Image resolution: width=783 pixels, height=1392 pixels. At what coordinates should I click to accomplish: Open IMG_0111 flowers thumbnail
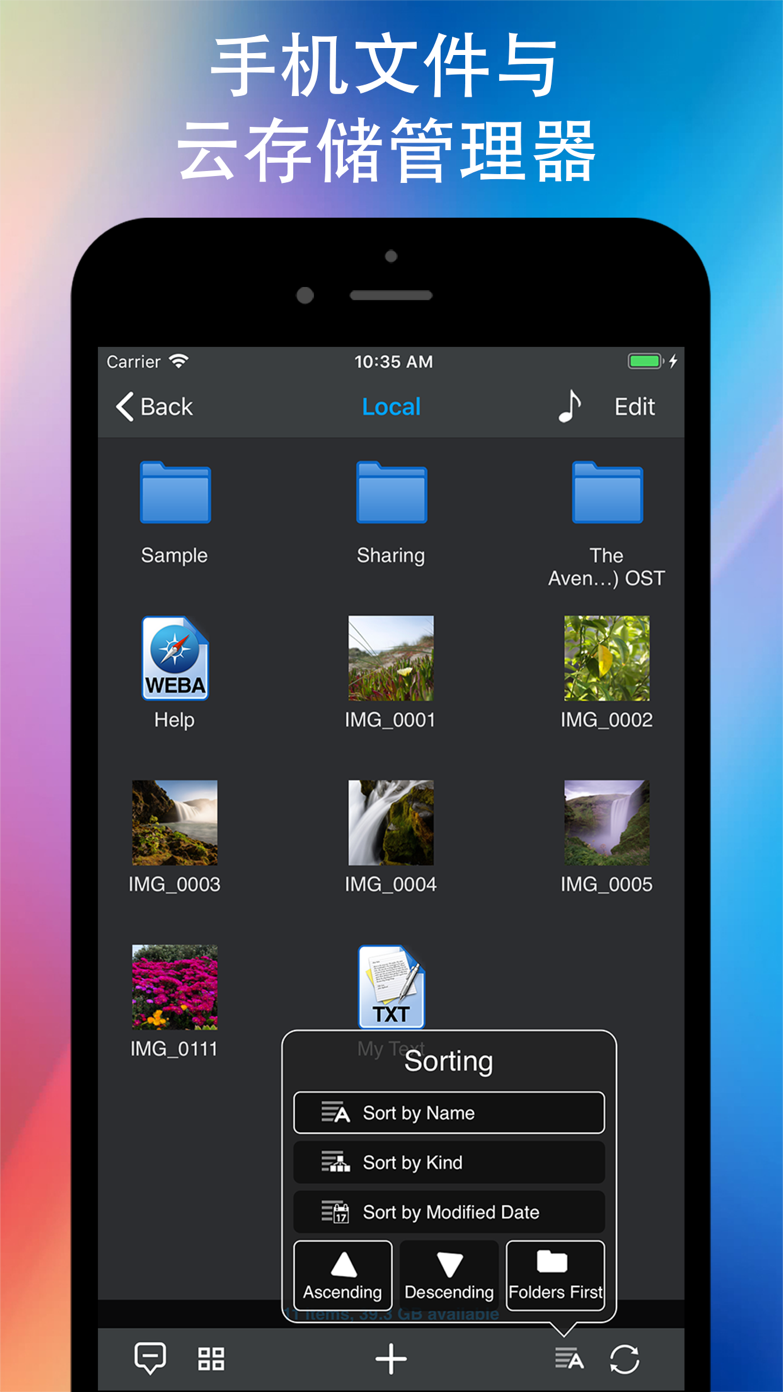pos(174,987)
